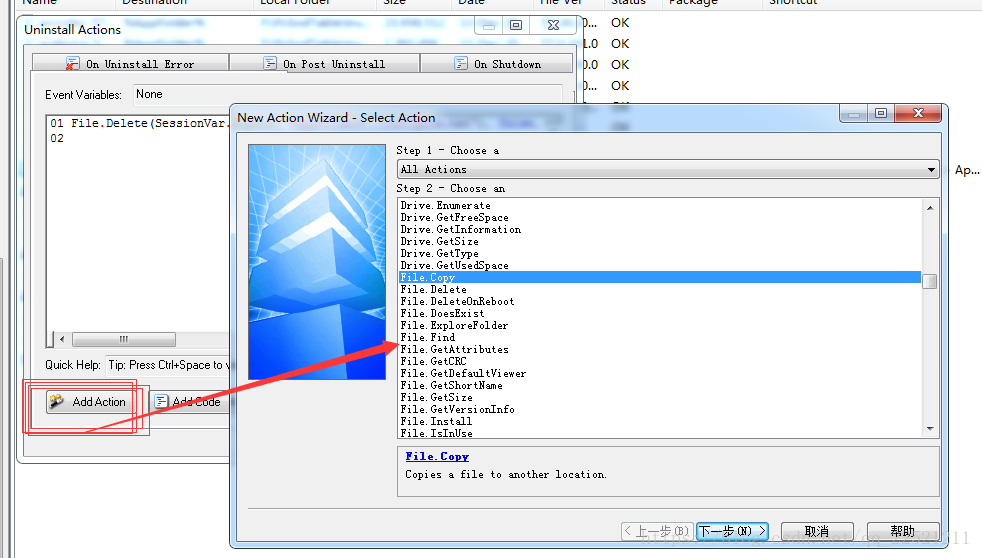Click the Add Action button
Viewport: 982px width, 558px height.
pyautogui.click(x=90, y=401)
